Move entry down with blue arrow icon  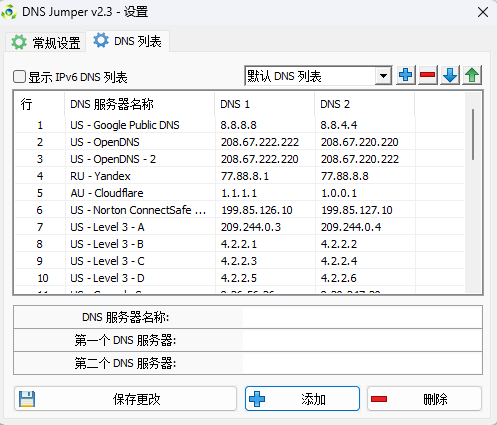[450, 75]
